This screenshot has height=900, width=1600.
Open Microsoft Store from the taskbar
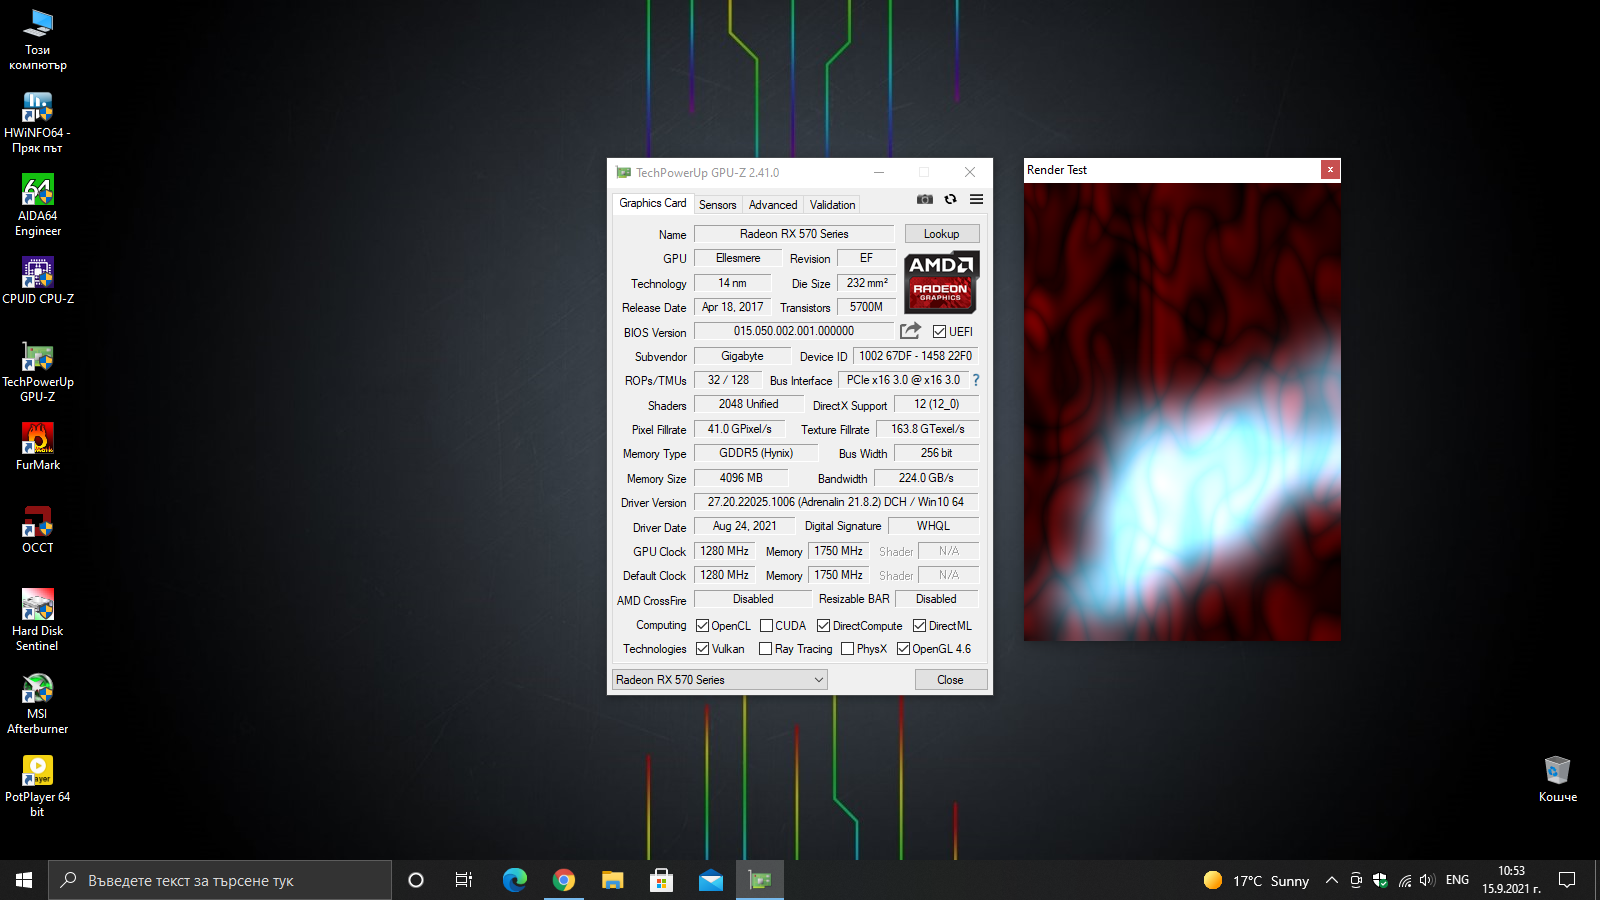tap(661, 880)
